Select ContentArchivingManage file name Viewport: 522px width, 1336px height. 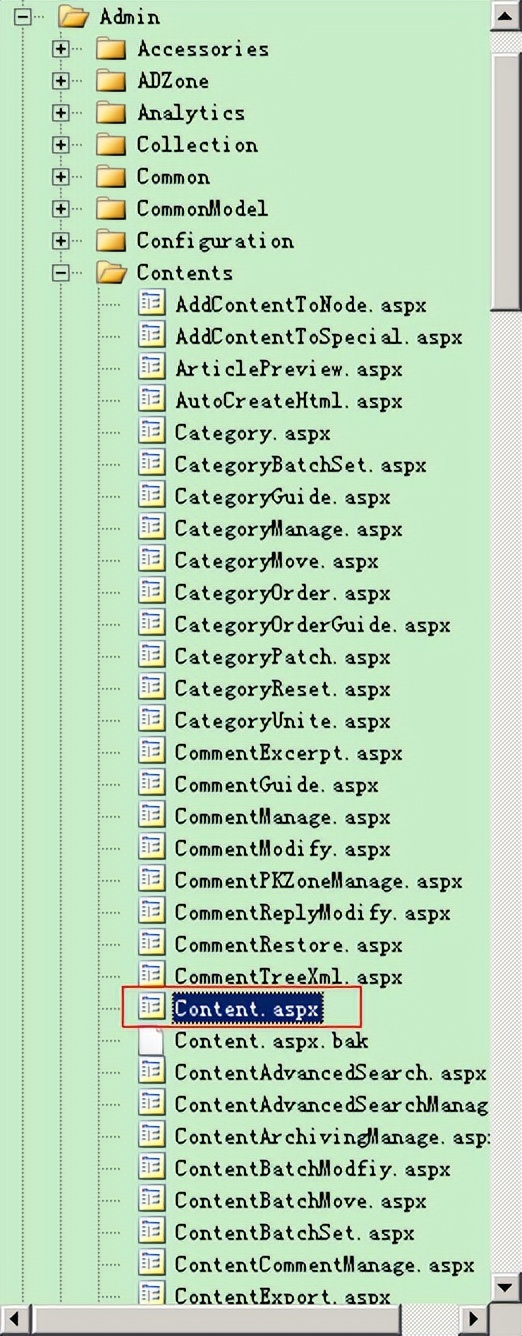(x=332, y=1138)
